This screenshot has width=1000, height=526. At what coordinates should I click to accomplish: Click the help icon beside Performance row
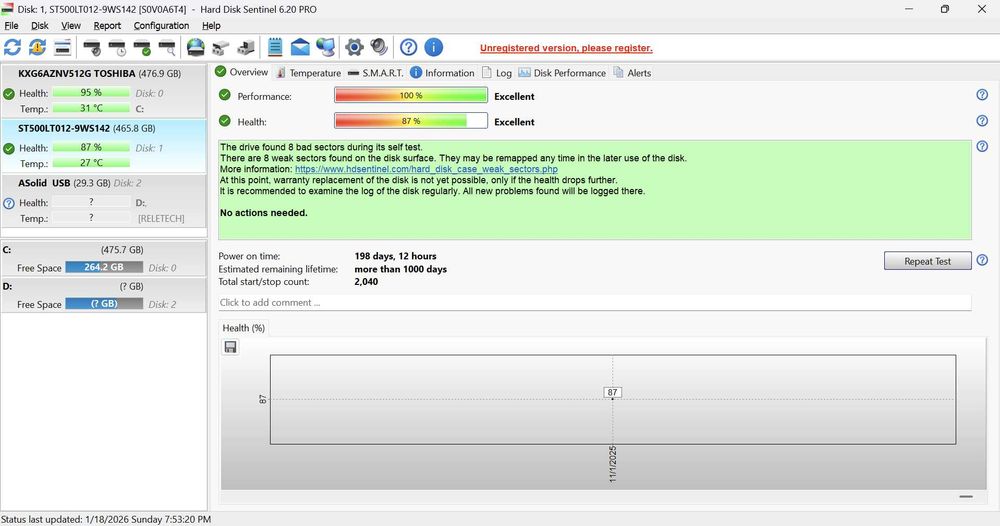point(982,95)
